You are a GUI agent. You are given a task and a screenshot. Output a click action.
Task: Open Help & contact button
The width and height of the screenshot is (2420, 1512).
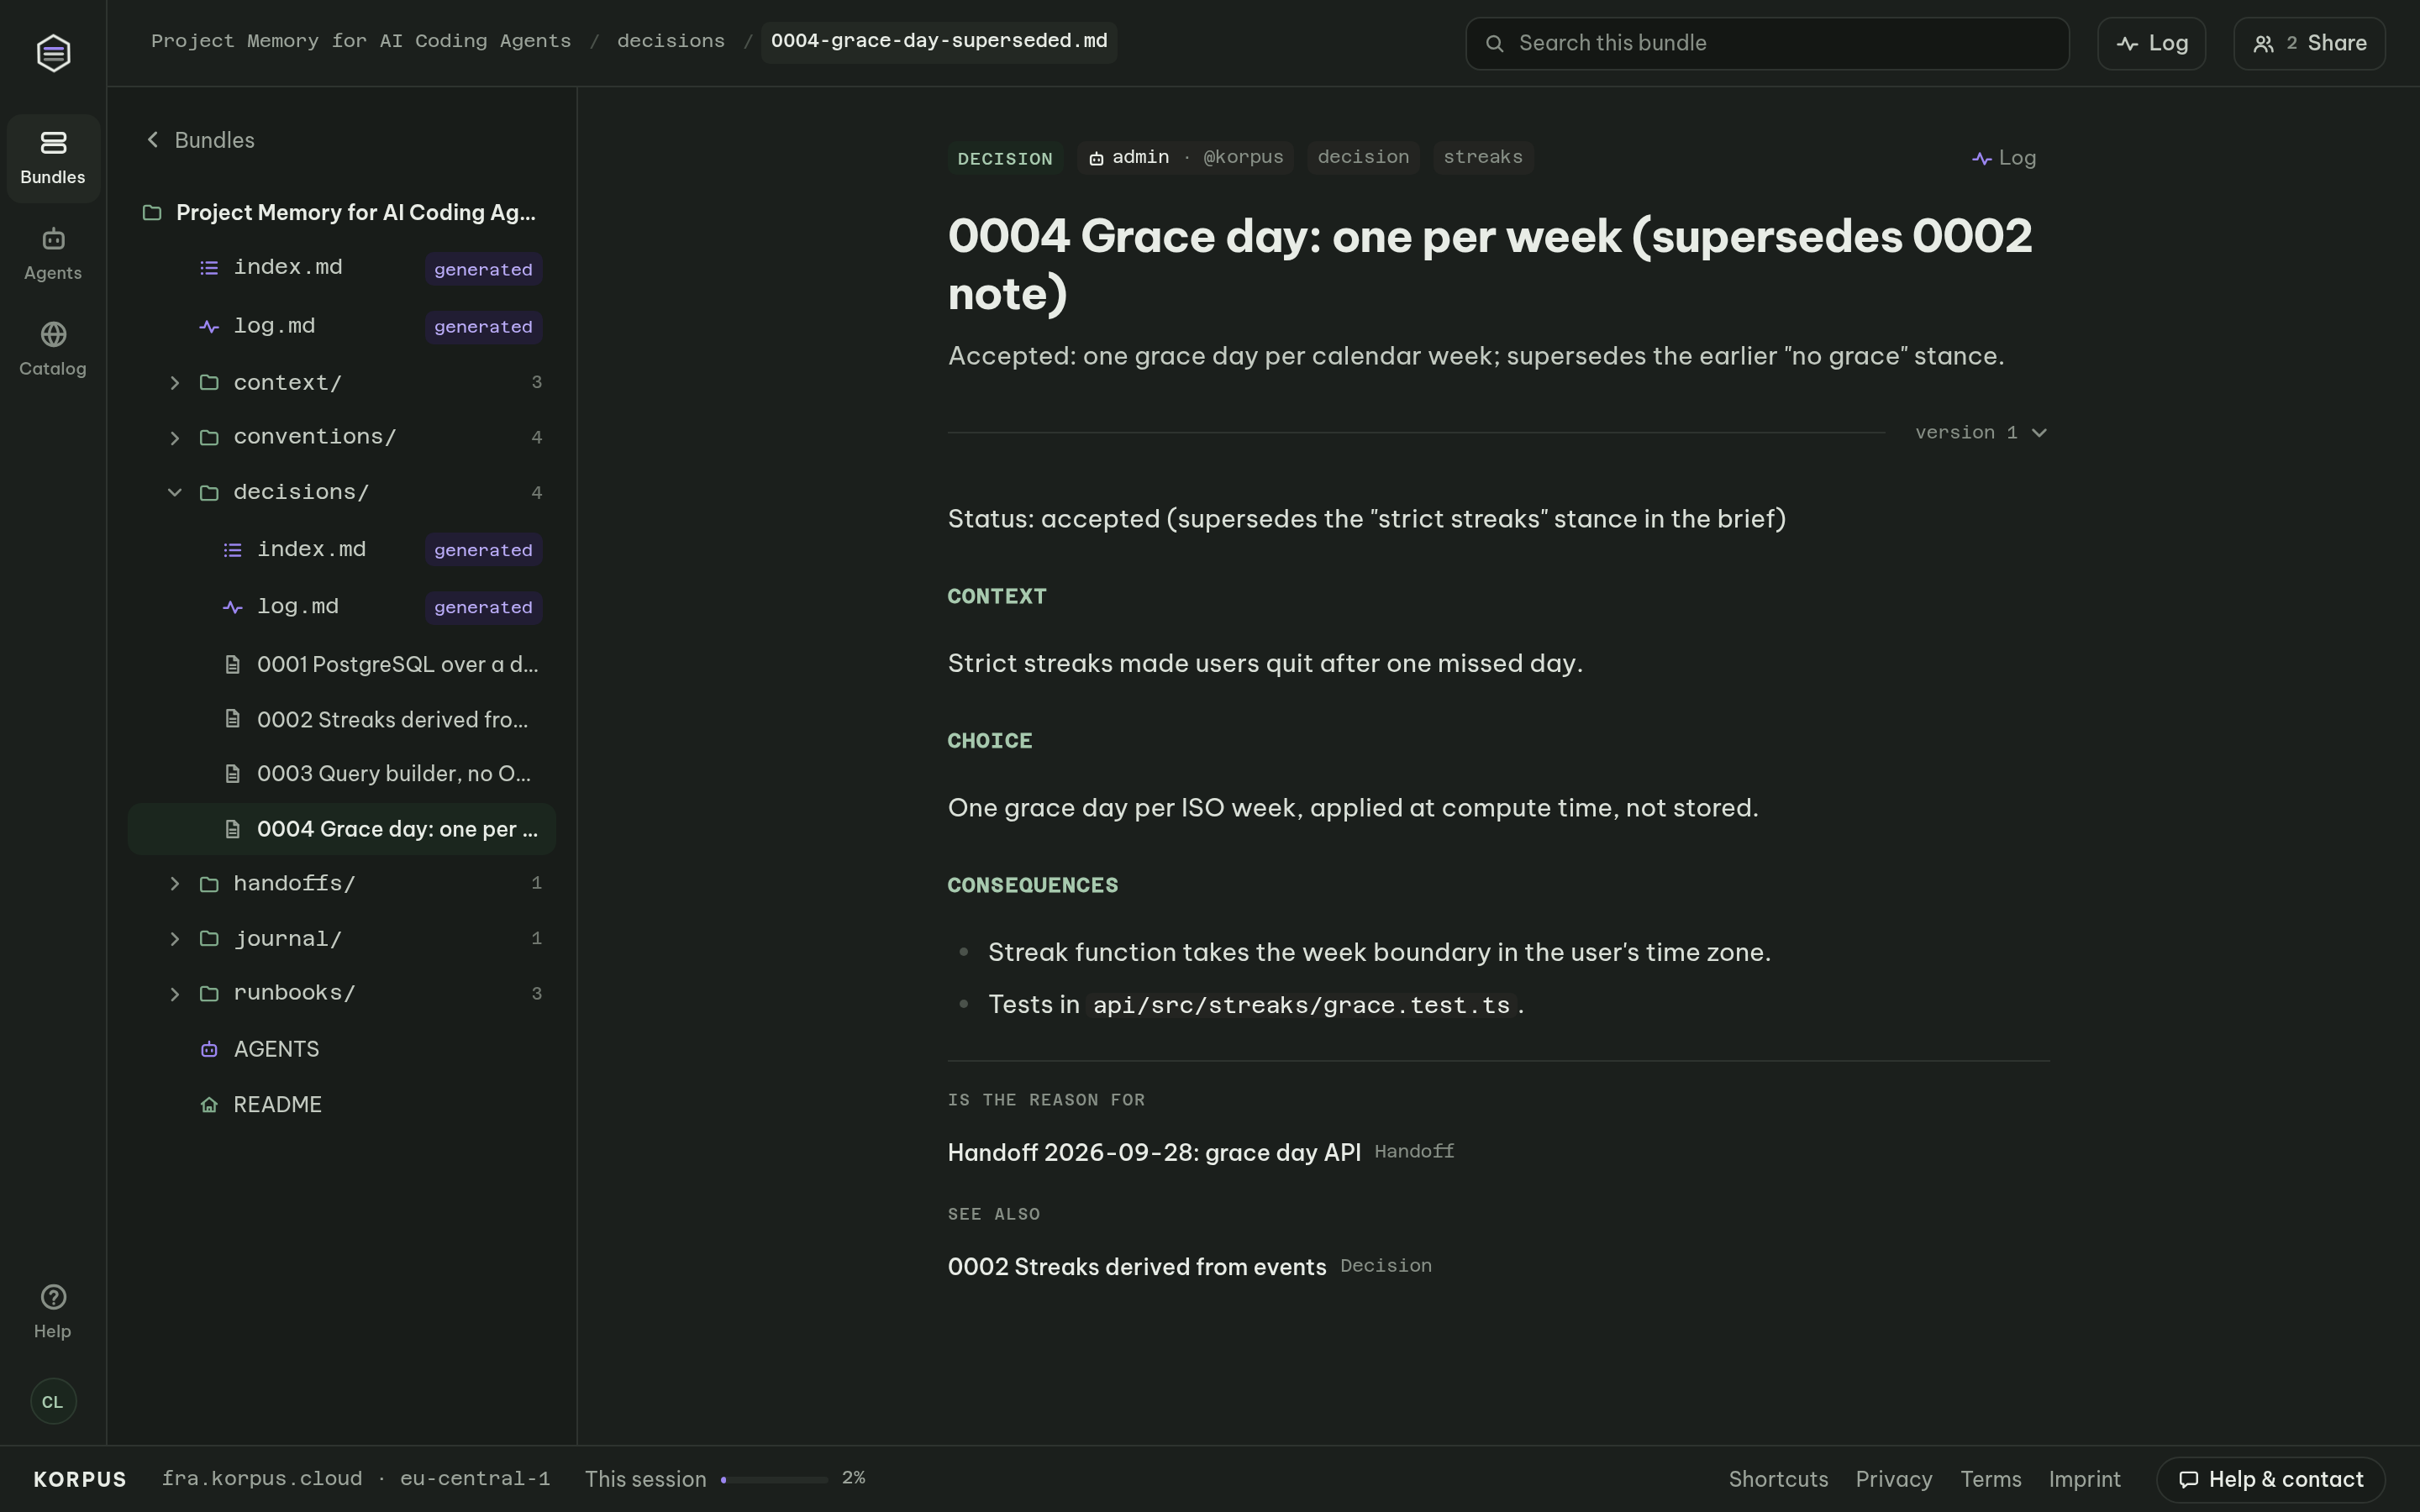(2270, 1479)
